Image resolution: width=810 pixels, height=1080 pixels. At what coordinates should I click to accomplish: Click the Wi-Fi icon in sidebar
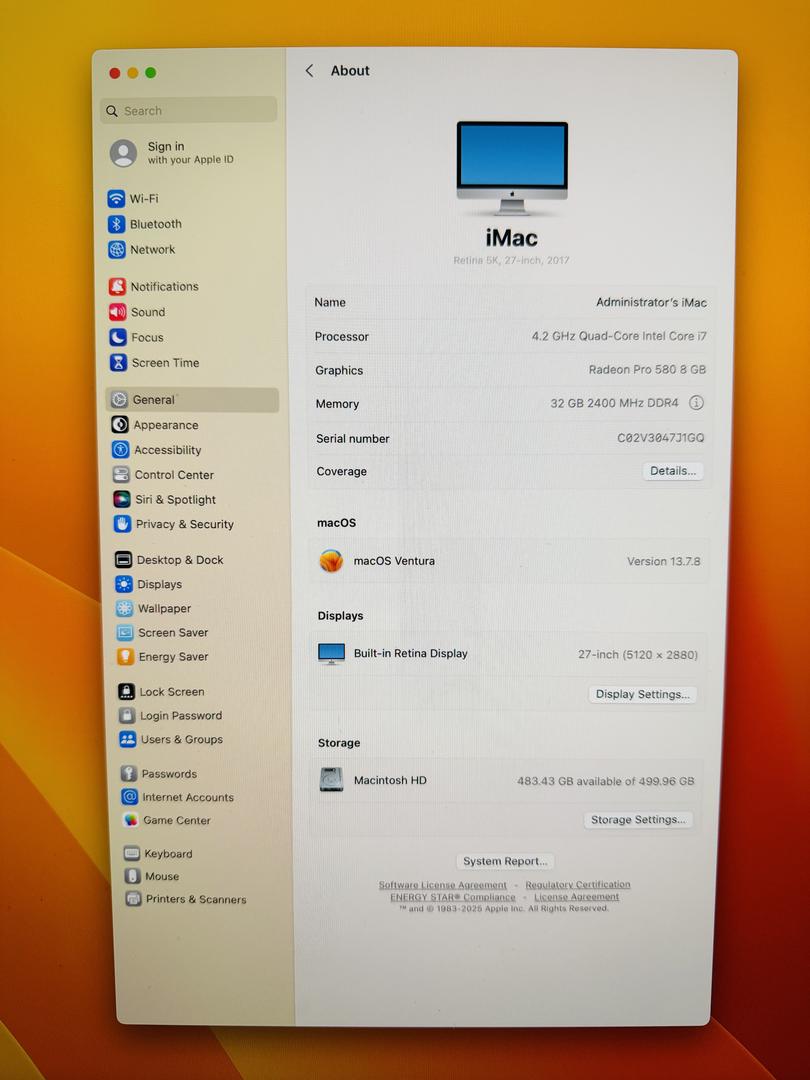point(117,199)
